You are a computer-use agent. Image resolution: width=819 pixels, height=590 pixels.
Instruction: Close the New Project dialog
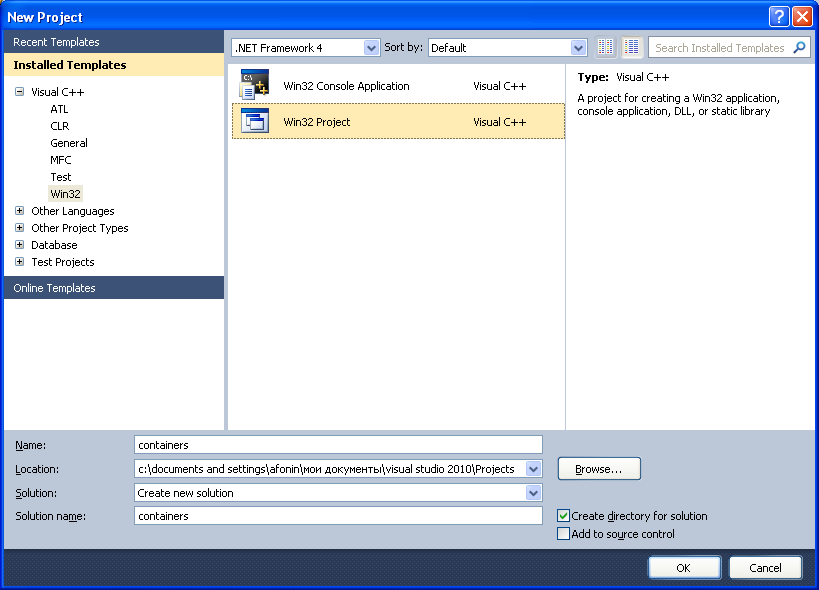click(x=802, y=17)
